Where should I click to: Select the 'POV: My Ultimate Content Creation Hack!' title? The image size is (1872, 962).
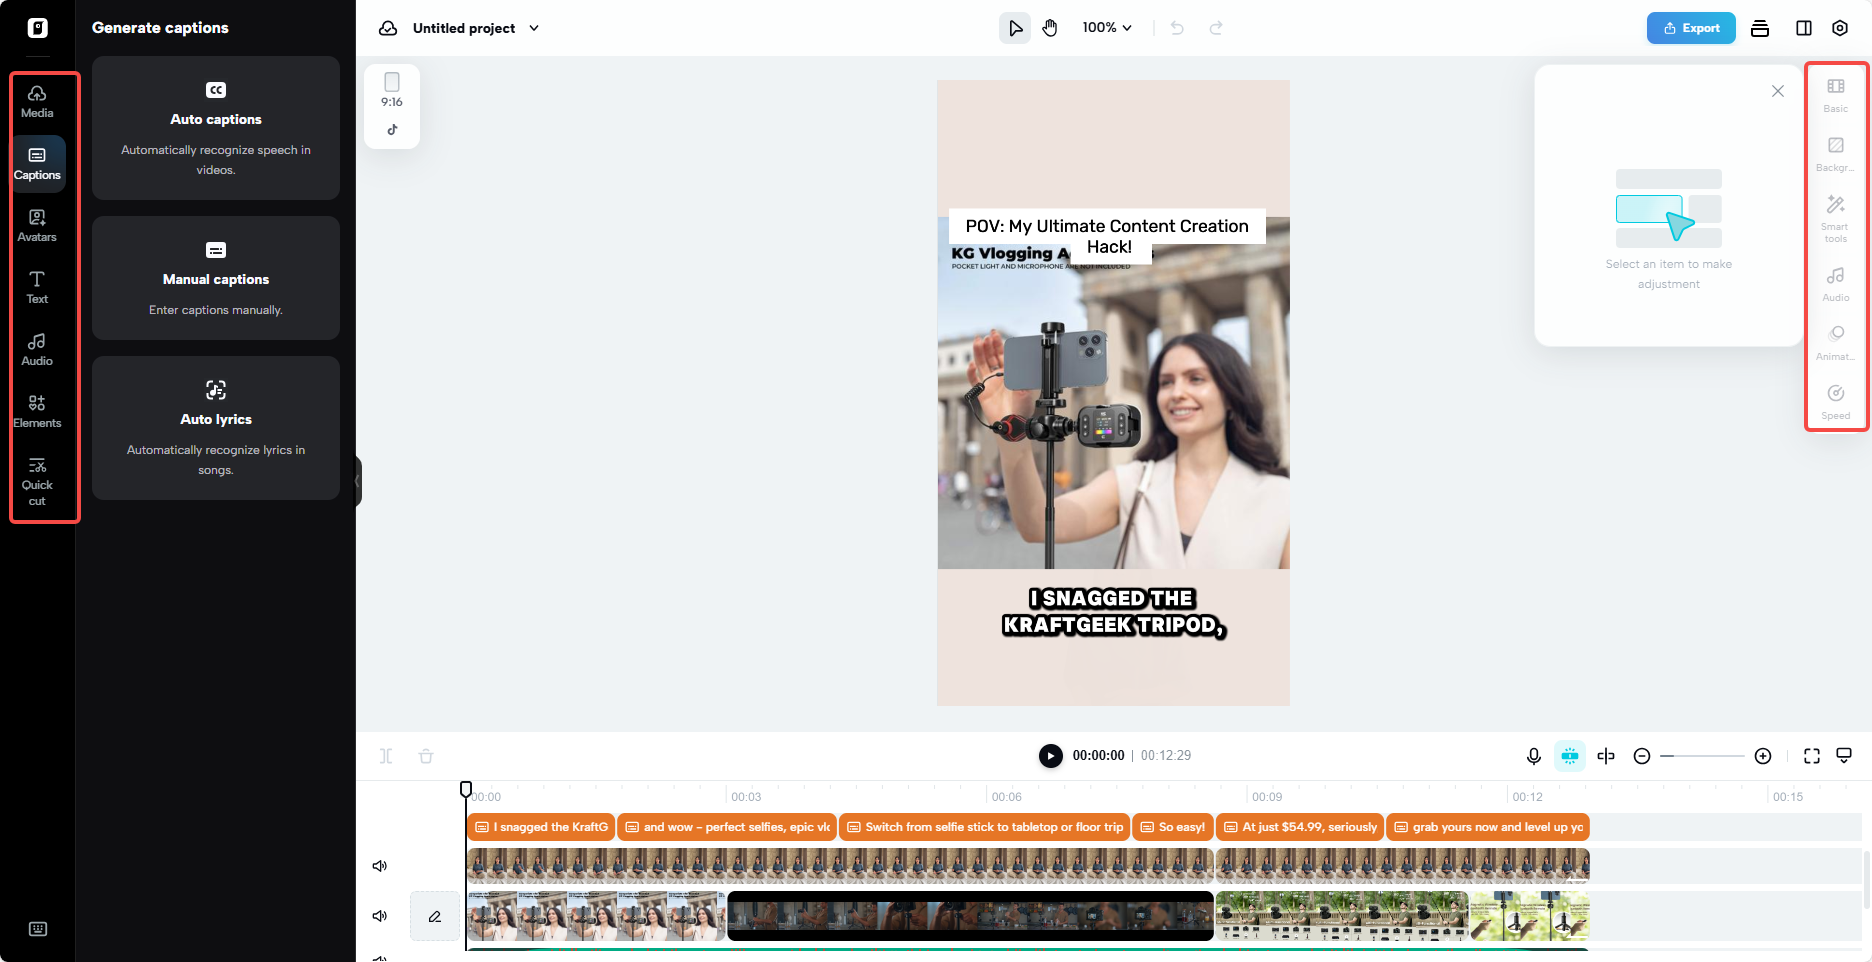pyautogui.click(x=1107, y=236)
